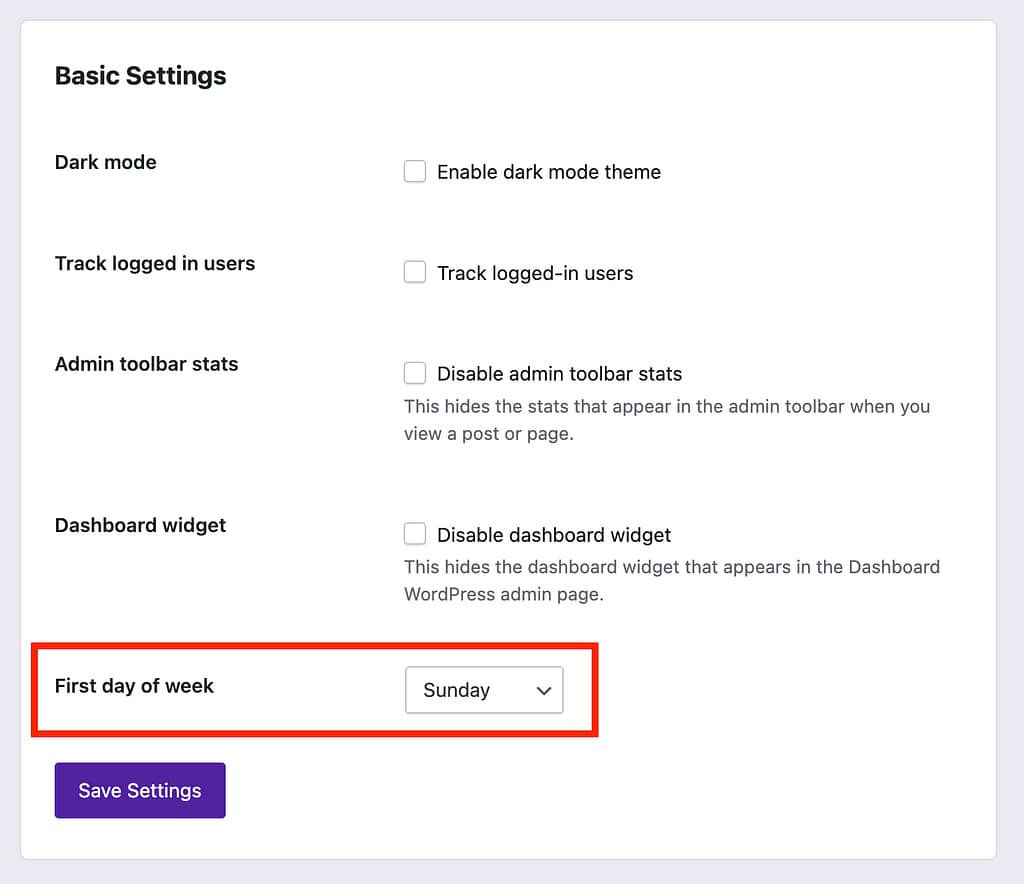The image size is (1024, 884).
Task: Select the 'Sunday' value shown in the dropdown
Action: [x=457, y=690]
